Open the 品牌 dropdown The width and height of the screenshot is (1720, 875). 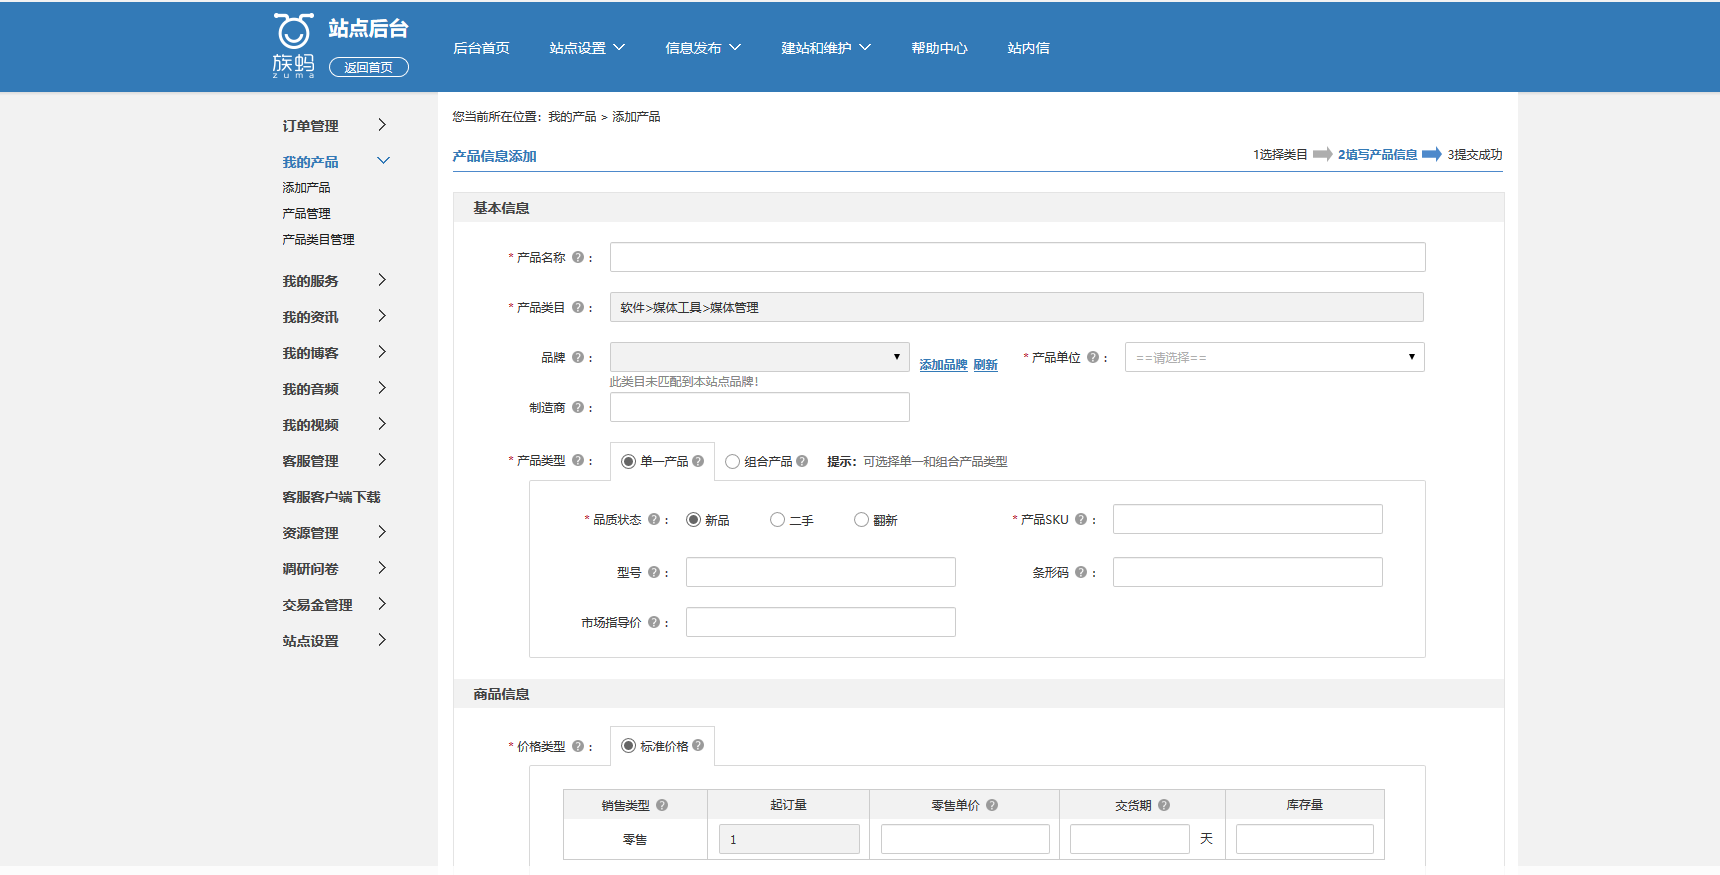click(x=760, y=357)
